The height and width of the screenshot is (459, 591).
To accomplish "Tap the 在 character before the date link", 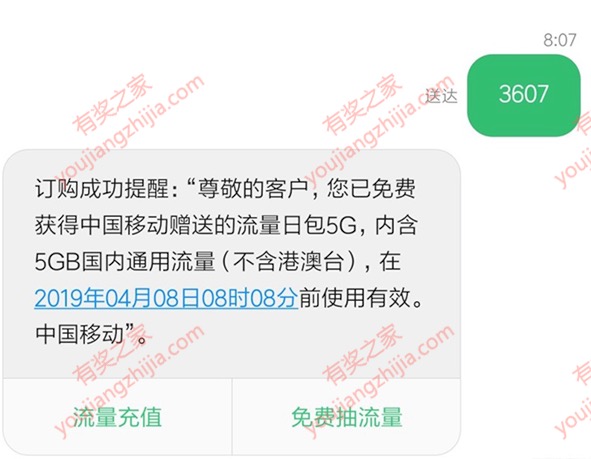I will pos(390,262).
